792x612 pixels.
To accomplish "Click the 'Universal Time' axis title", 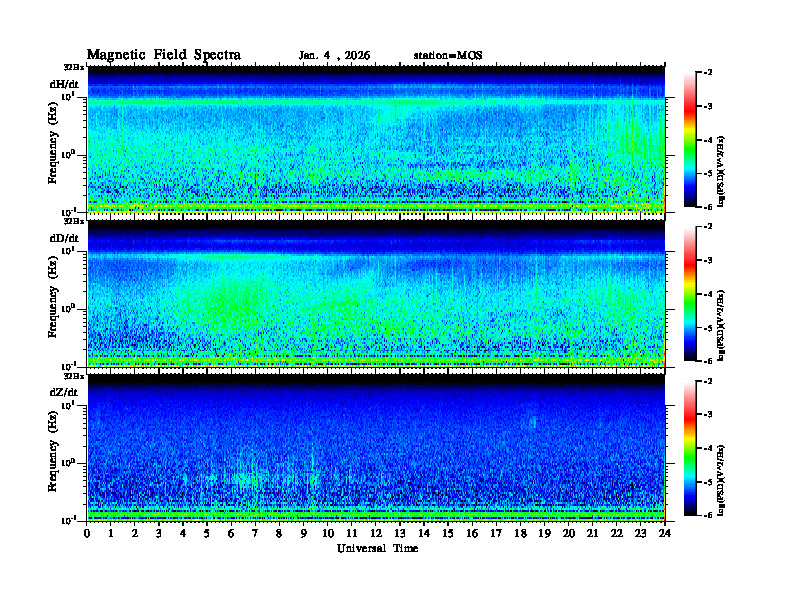I will pyautogui.click(x=377, y=548).
